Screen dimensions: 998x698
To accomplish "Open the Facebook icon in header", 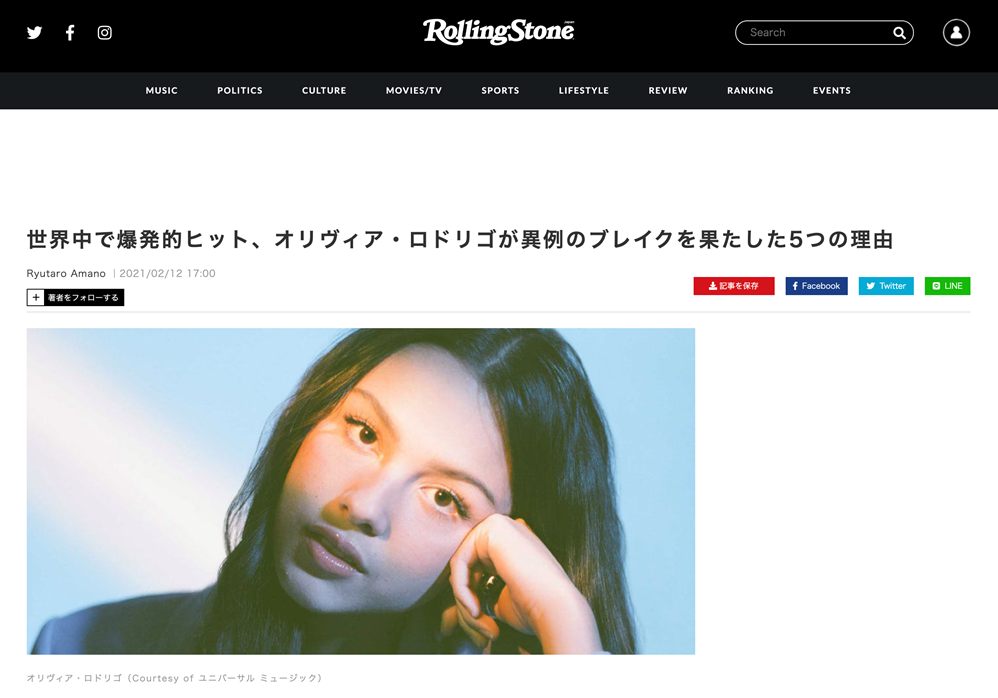I will 70,32.
